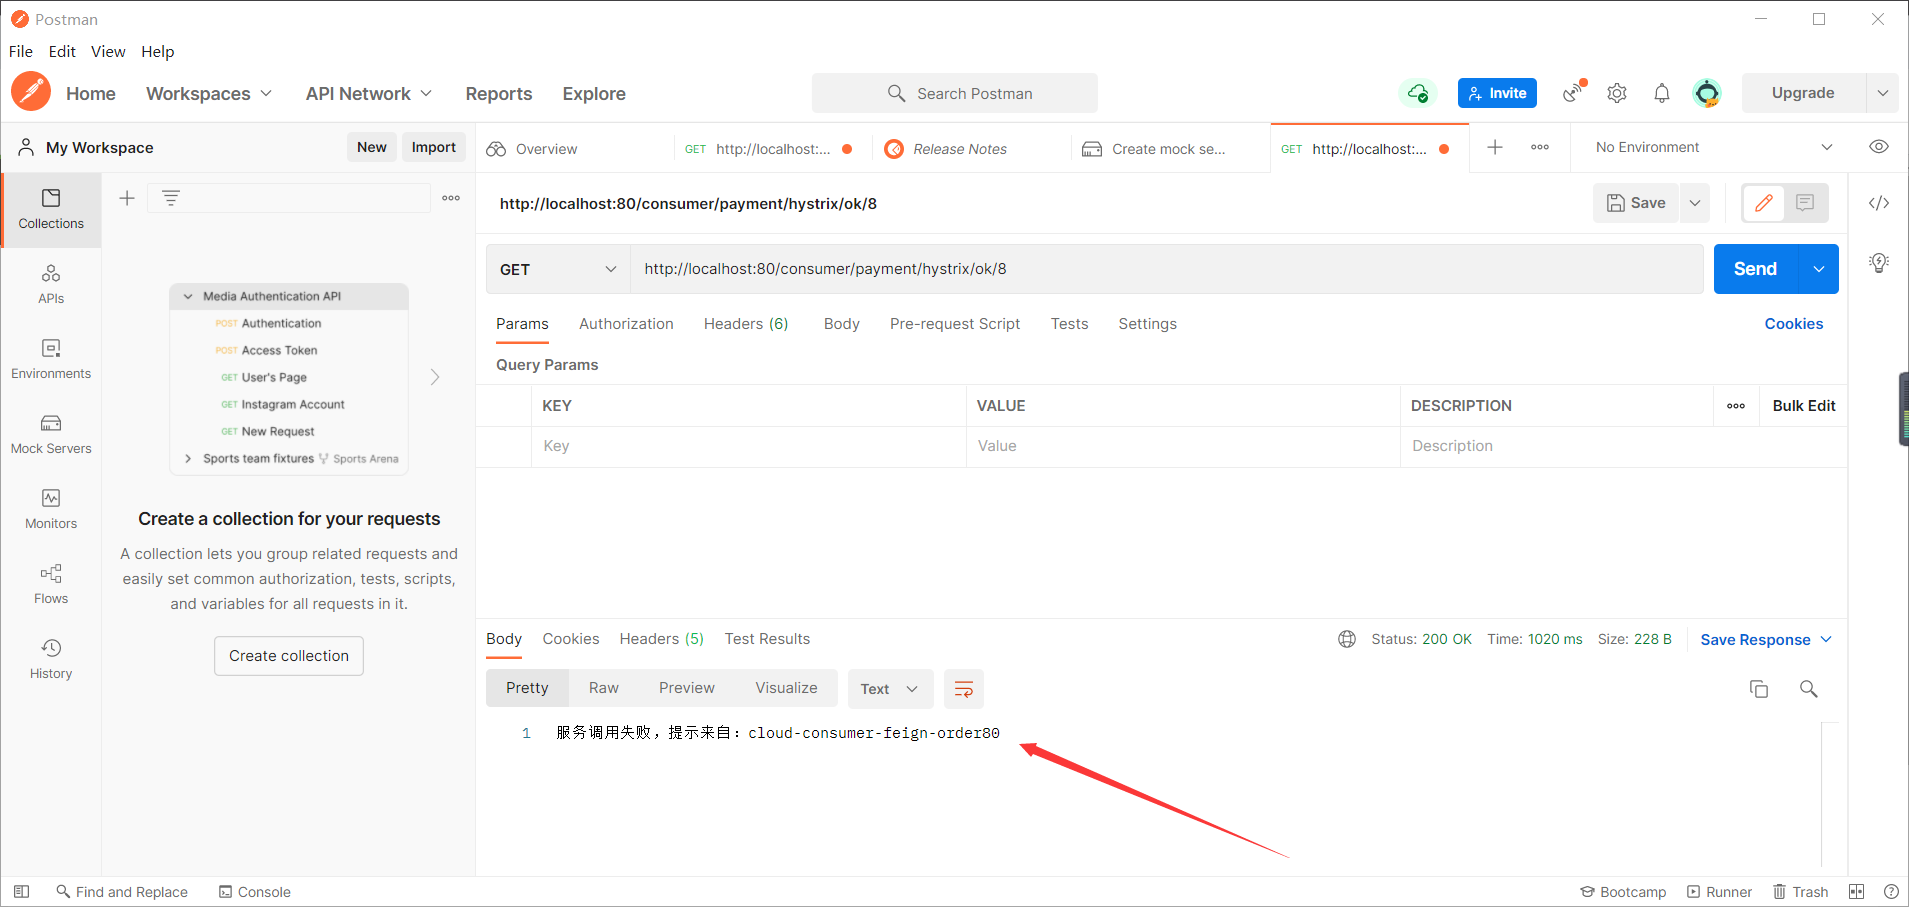Image resolution: width=1909 pixels, height=907 pixels.
Task: Open tab bar more options dots
Action: (1540, 147)
